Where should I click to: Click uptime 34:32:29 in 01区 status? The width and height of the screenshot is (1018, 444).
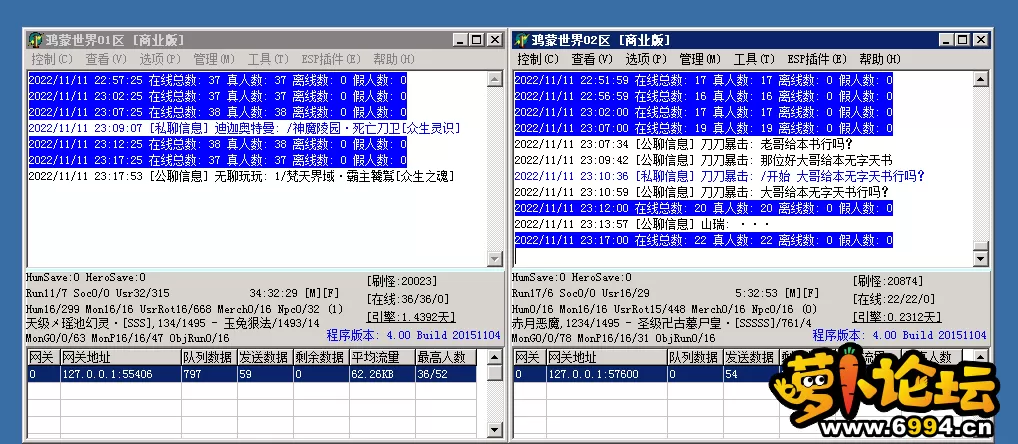272,293
